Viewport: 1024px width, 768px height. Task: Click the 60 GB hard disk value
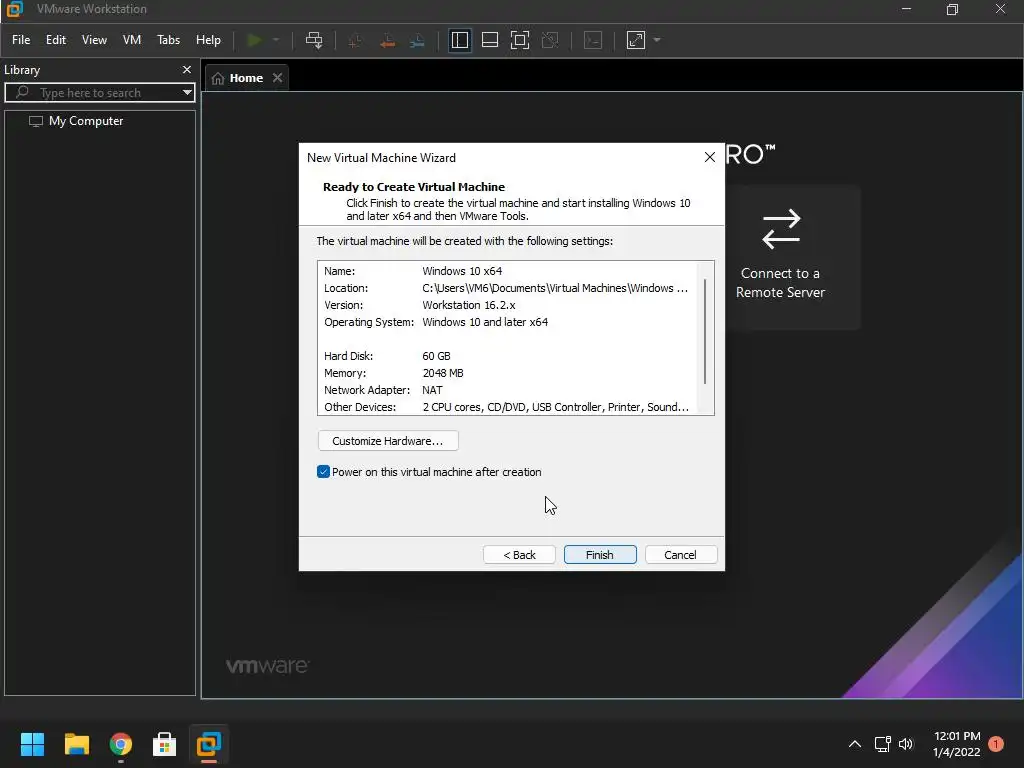[x=436, y=356]
